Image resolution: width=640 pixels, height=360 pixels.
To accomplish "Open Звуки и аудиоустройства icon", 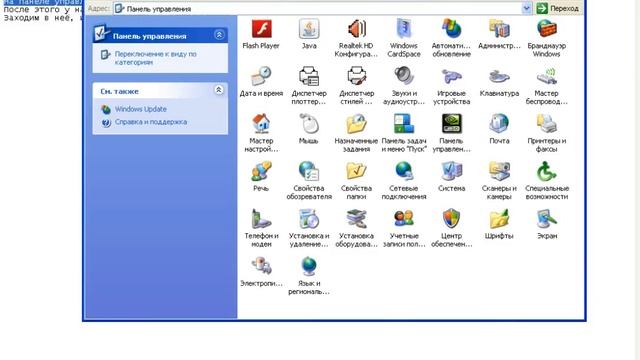I will pyautogui.click(x=404, y=76).
